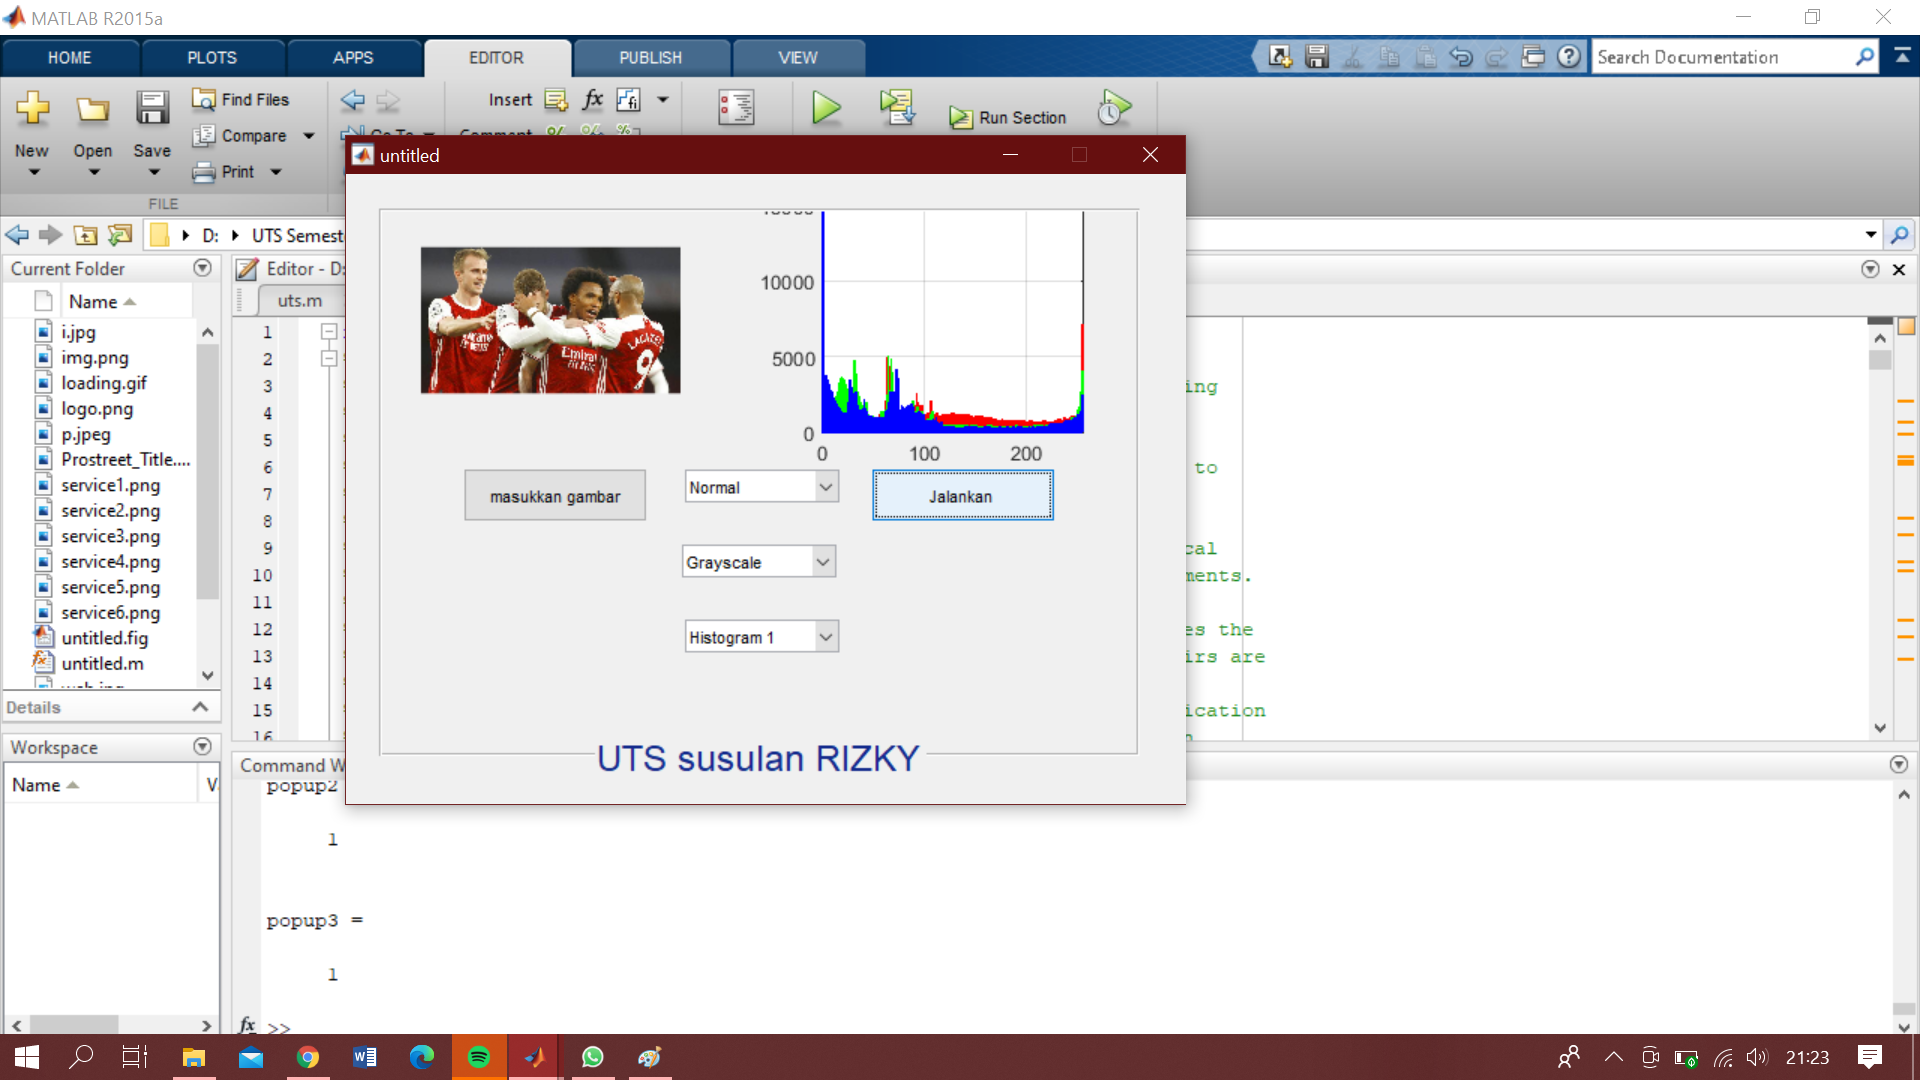Screen dimensions: 1924x1088
Task: Click the Run and Advance icon
Action: [896, 108]
